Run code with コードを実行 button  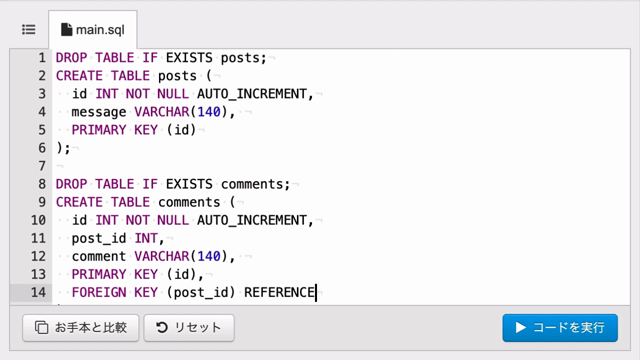coord(560,327)
